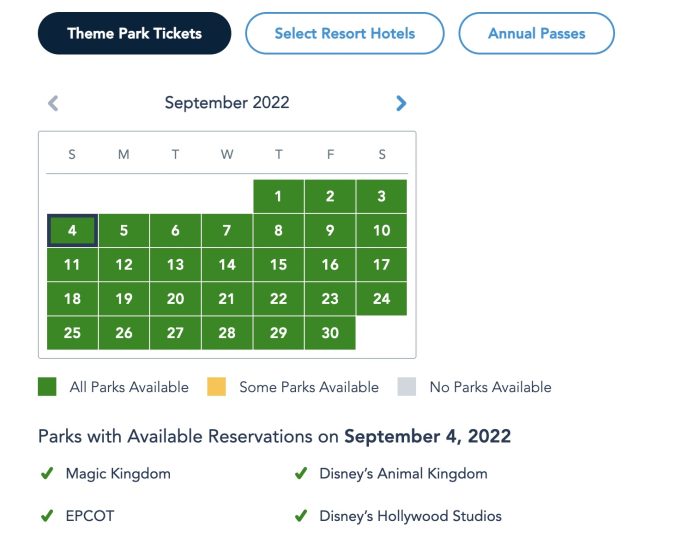The width and height of the screenshot is (700, 557).
Task: Click checkmark beside Disney's Animal Kingdom
Action: click(x=300, y=474)
